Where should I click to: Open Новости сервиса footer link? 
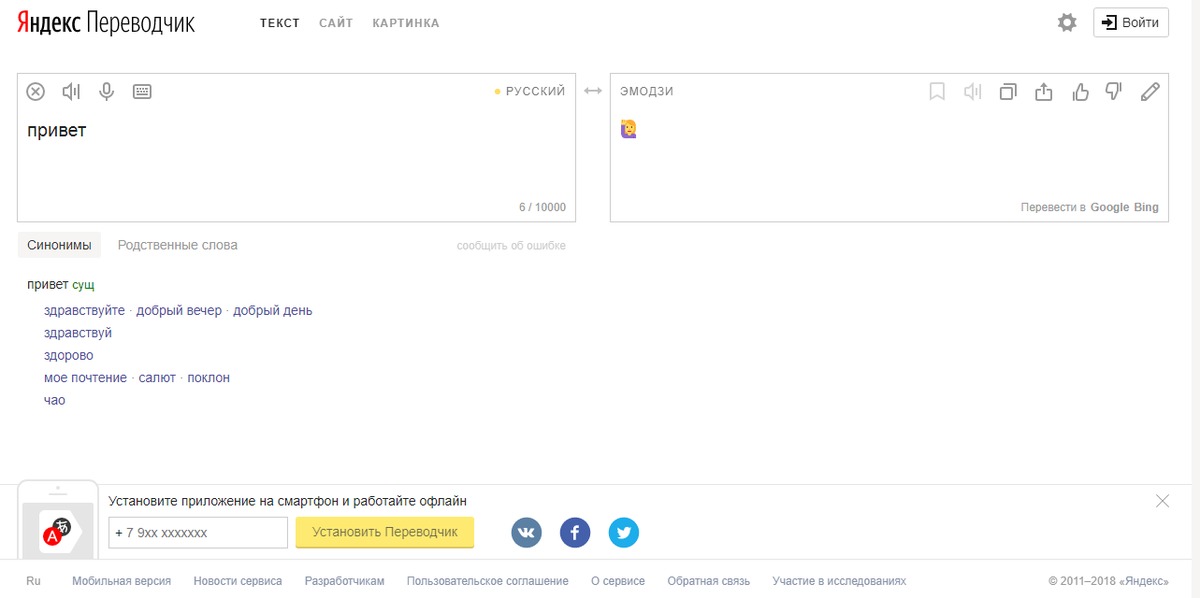(238, 580)
